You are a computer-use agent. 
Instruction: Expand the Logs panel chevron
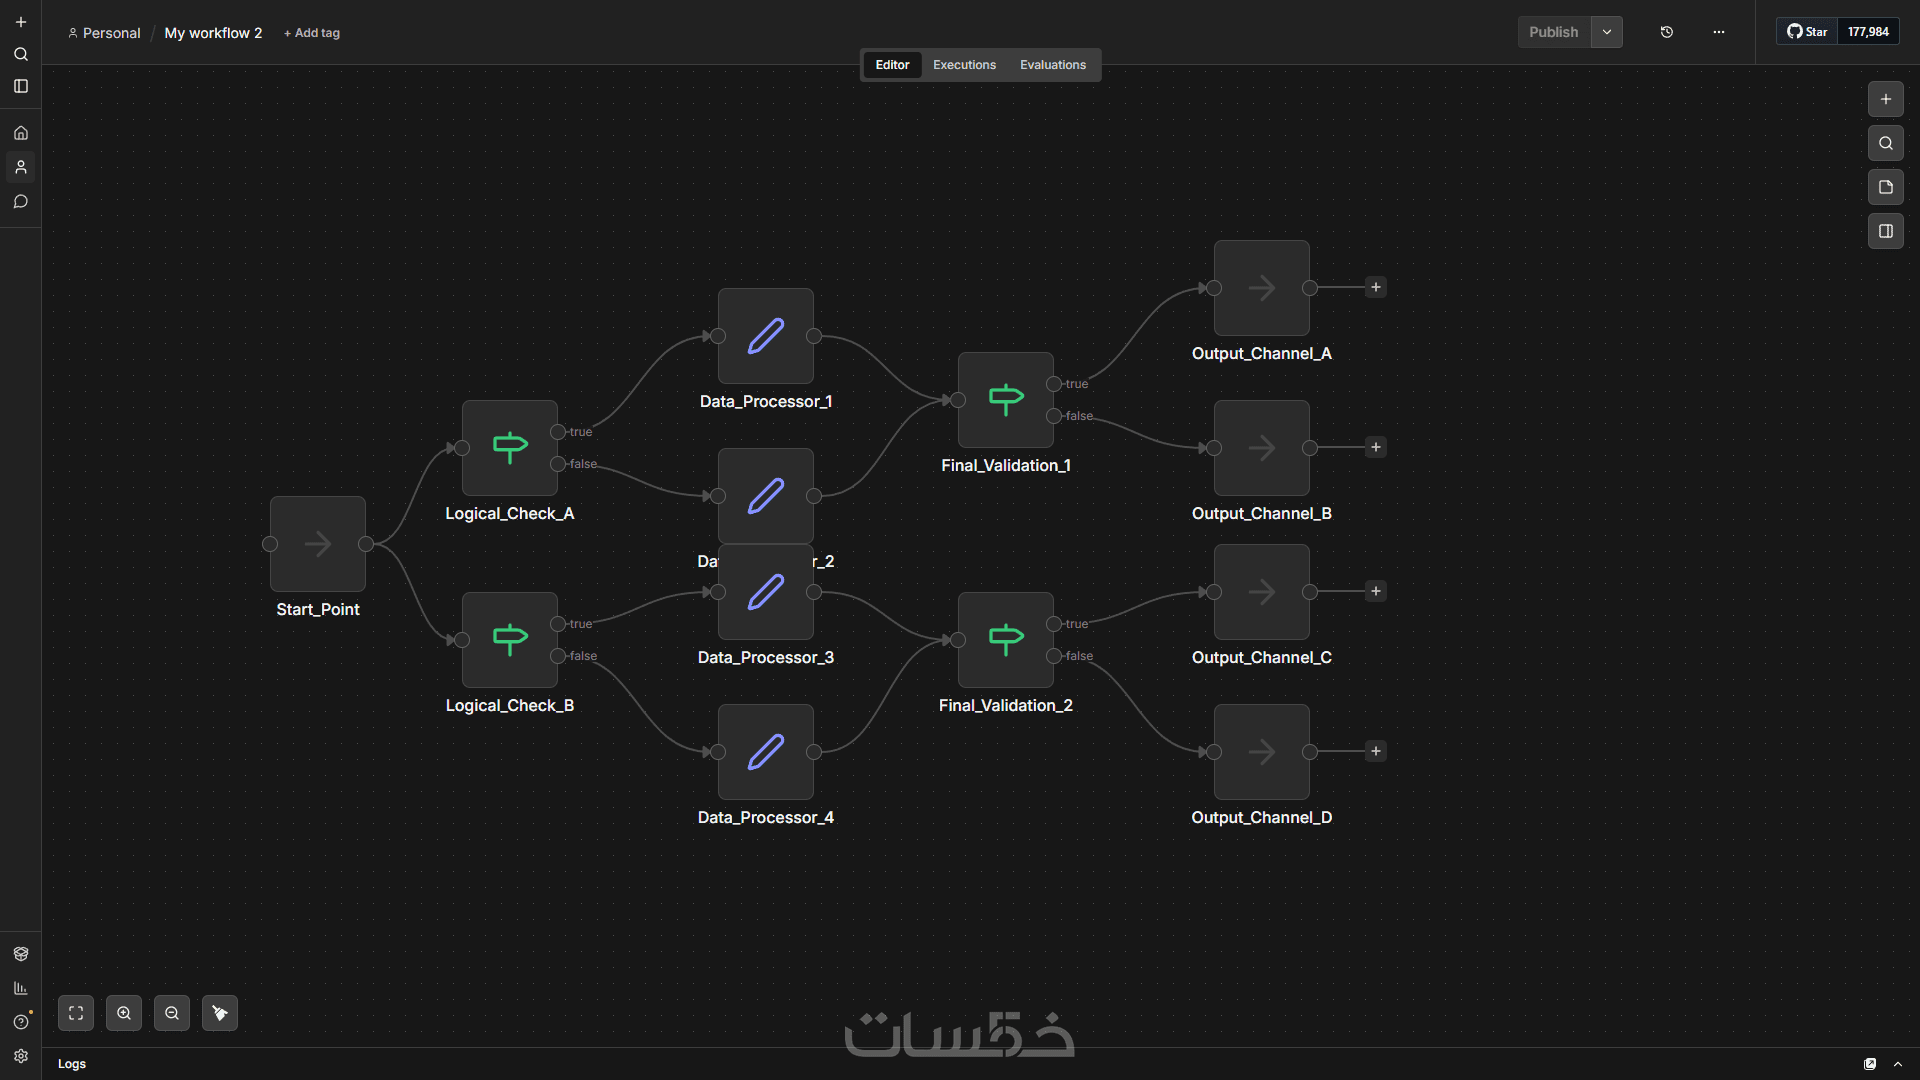(1898, 1064)
